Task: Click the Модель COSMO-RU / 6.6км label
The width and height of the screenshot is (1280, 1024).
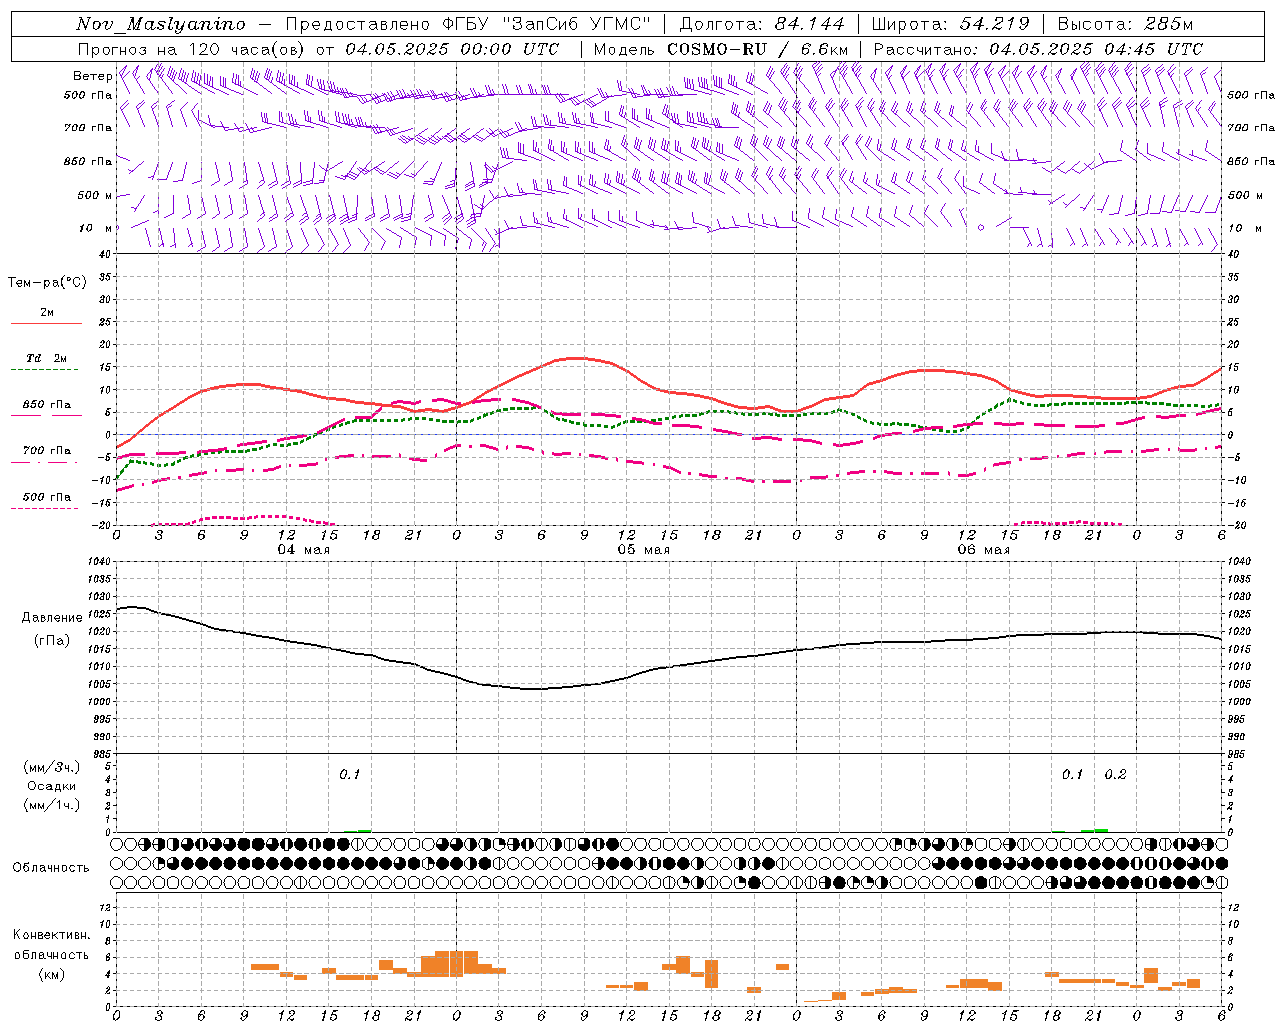Action: point(721,49)
